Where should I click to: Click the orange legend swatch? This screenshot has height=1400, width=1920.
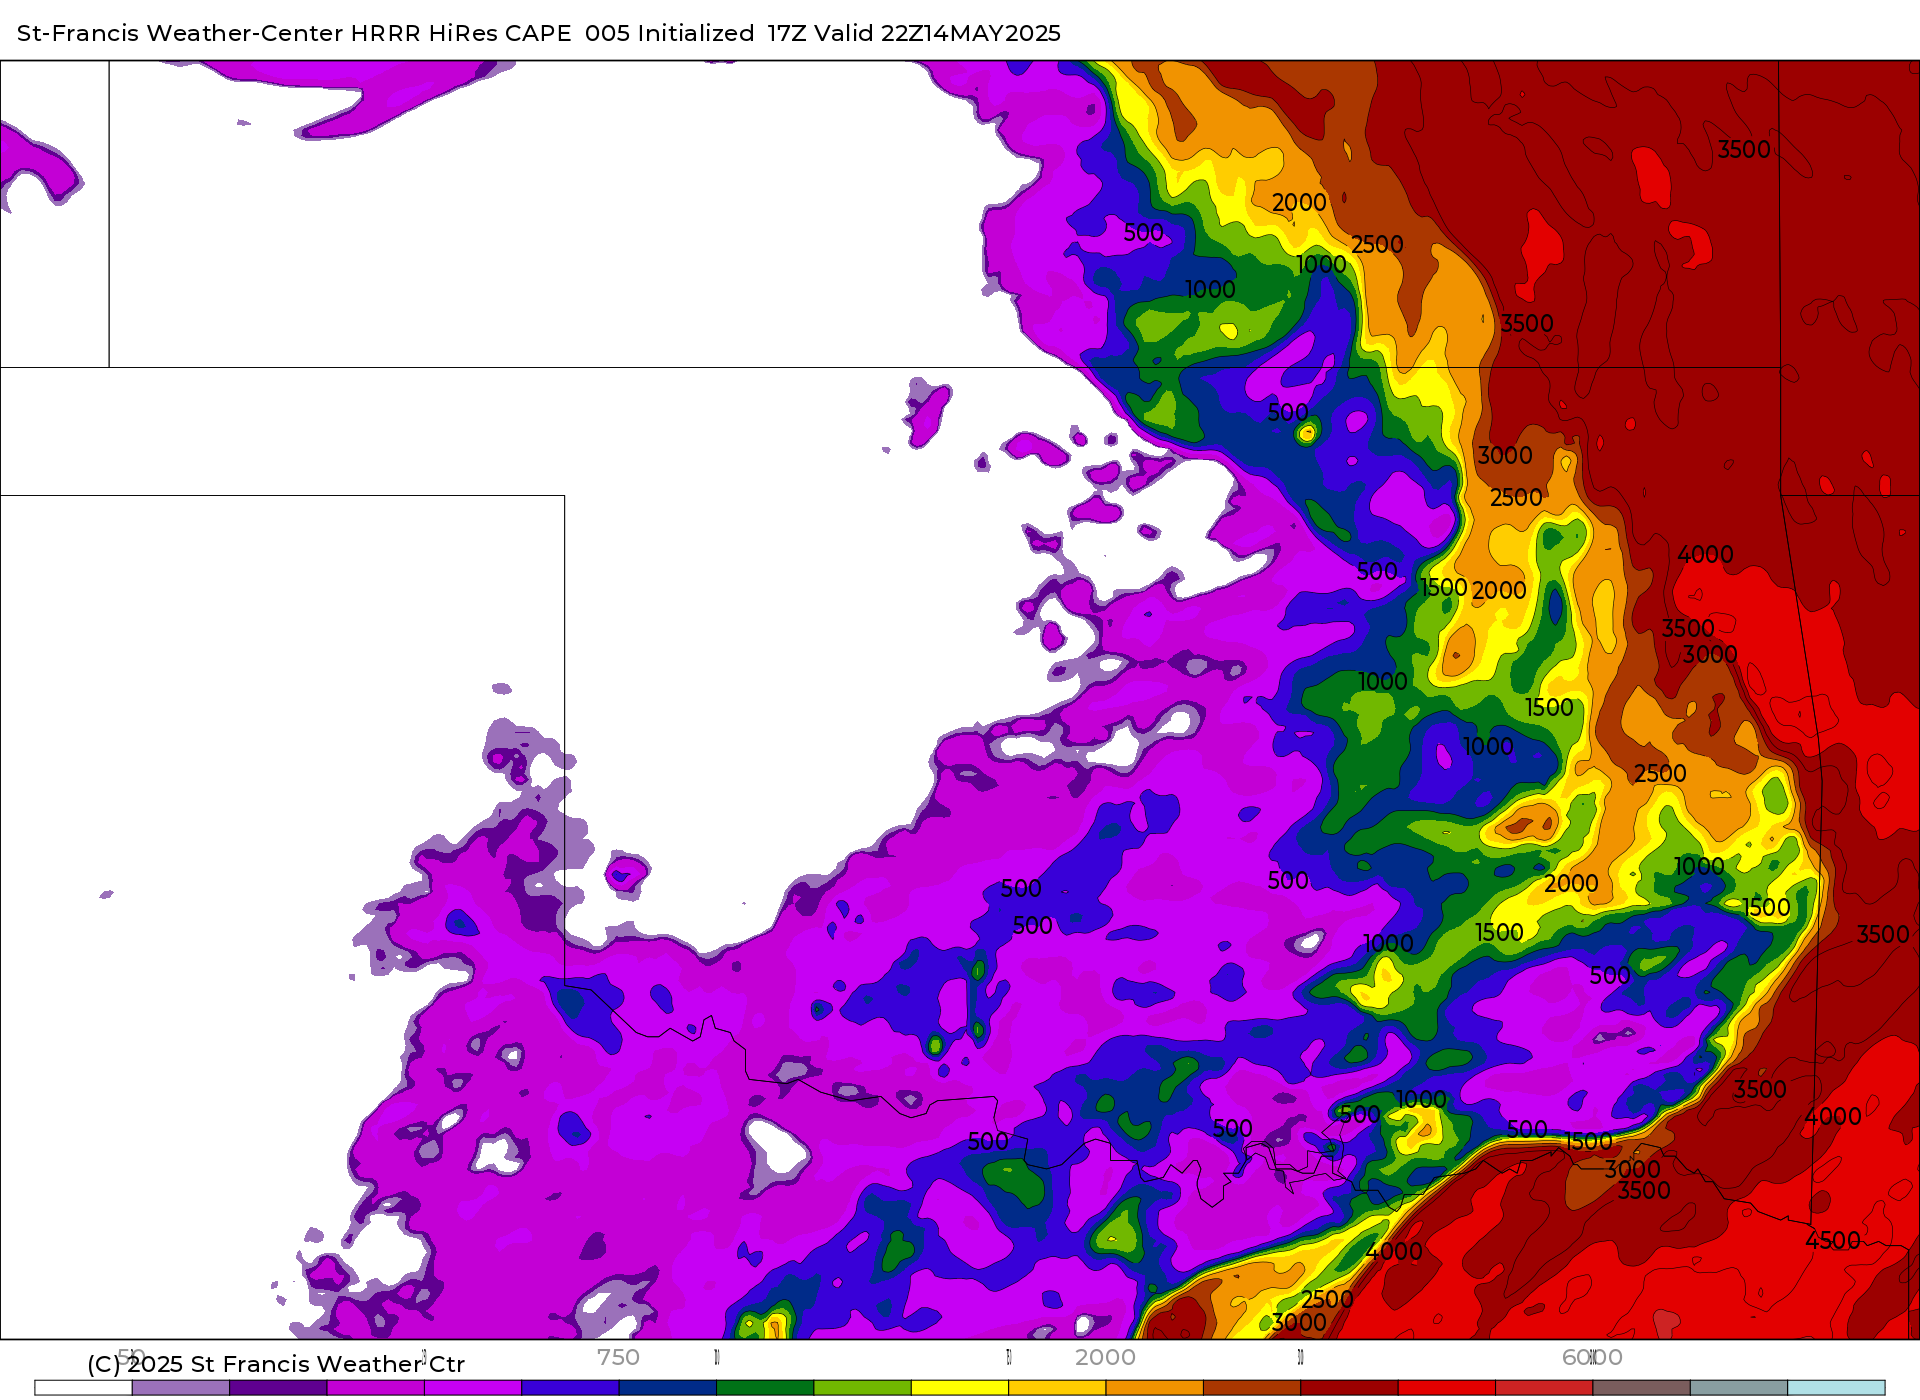[1155, 1388]
